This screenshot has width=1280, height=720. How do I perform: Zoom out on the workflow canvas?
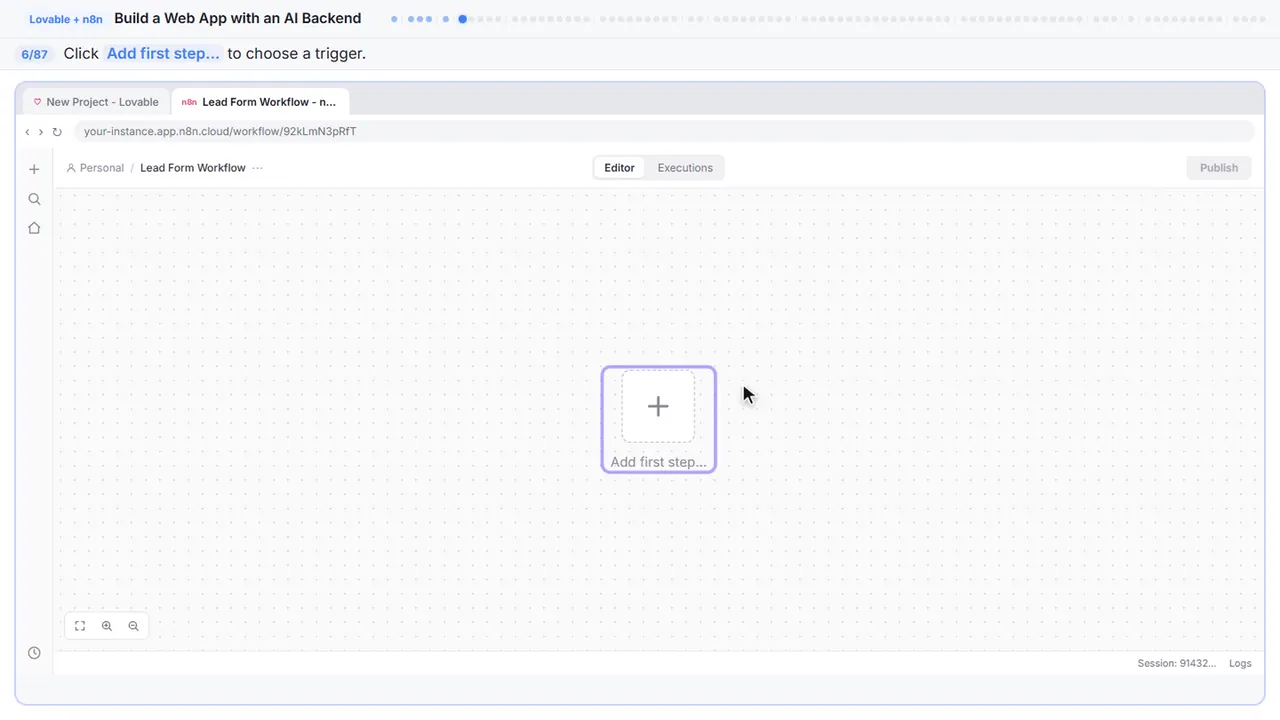click(134, 626)
